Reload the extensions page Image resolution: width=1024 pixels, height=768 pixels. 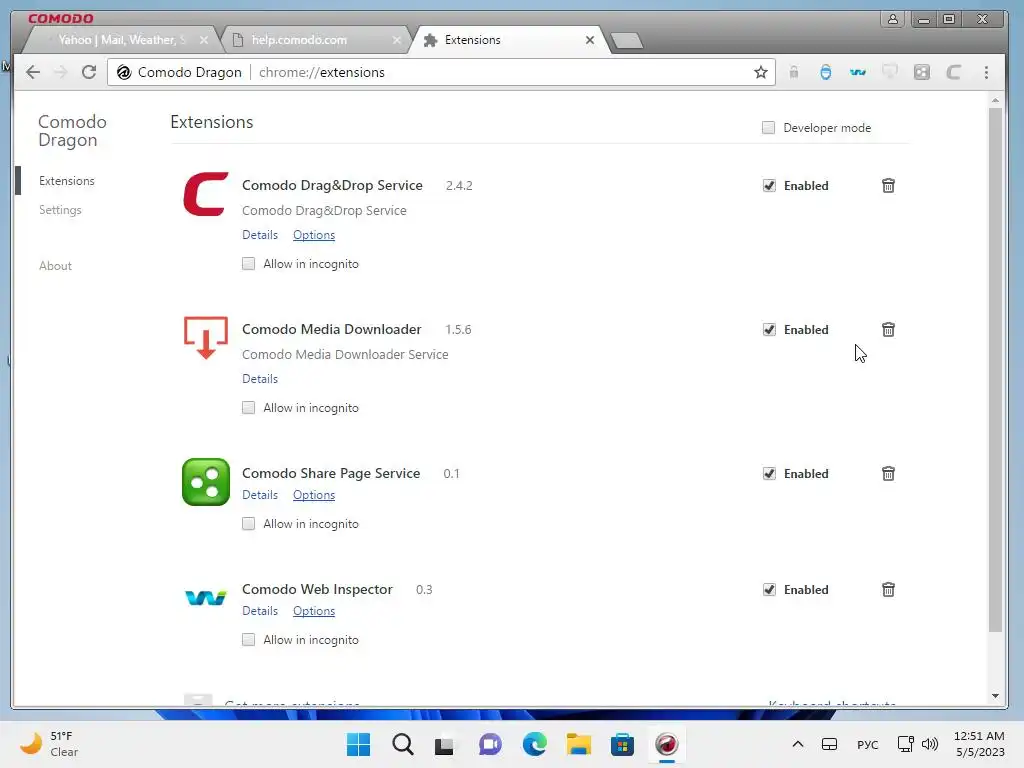pos(89,72)
